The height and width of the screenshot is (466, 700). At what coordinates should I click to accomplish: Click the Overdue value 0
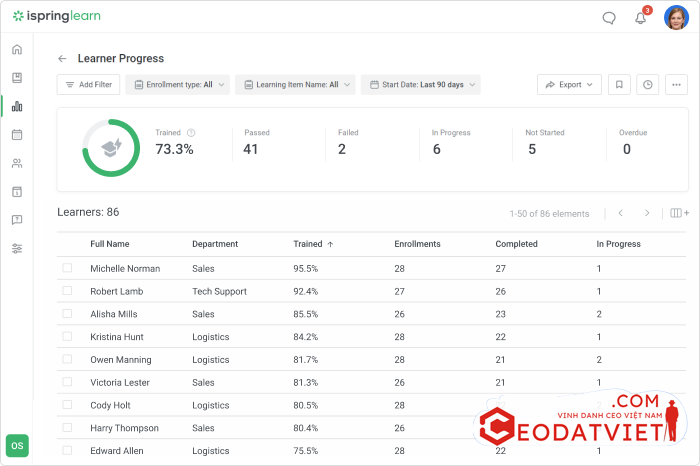(627, 149)
